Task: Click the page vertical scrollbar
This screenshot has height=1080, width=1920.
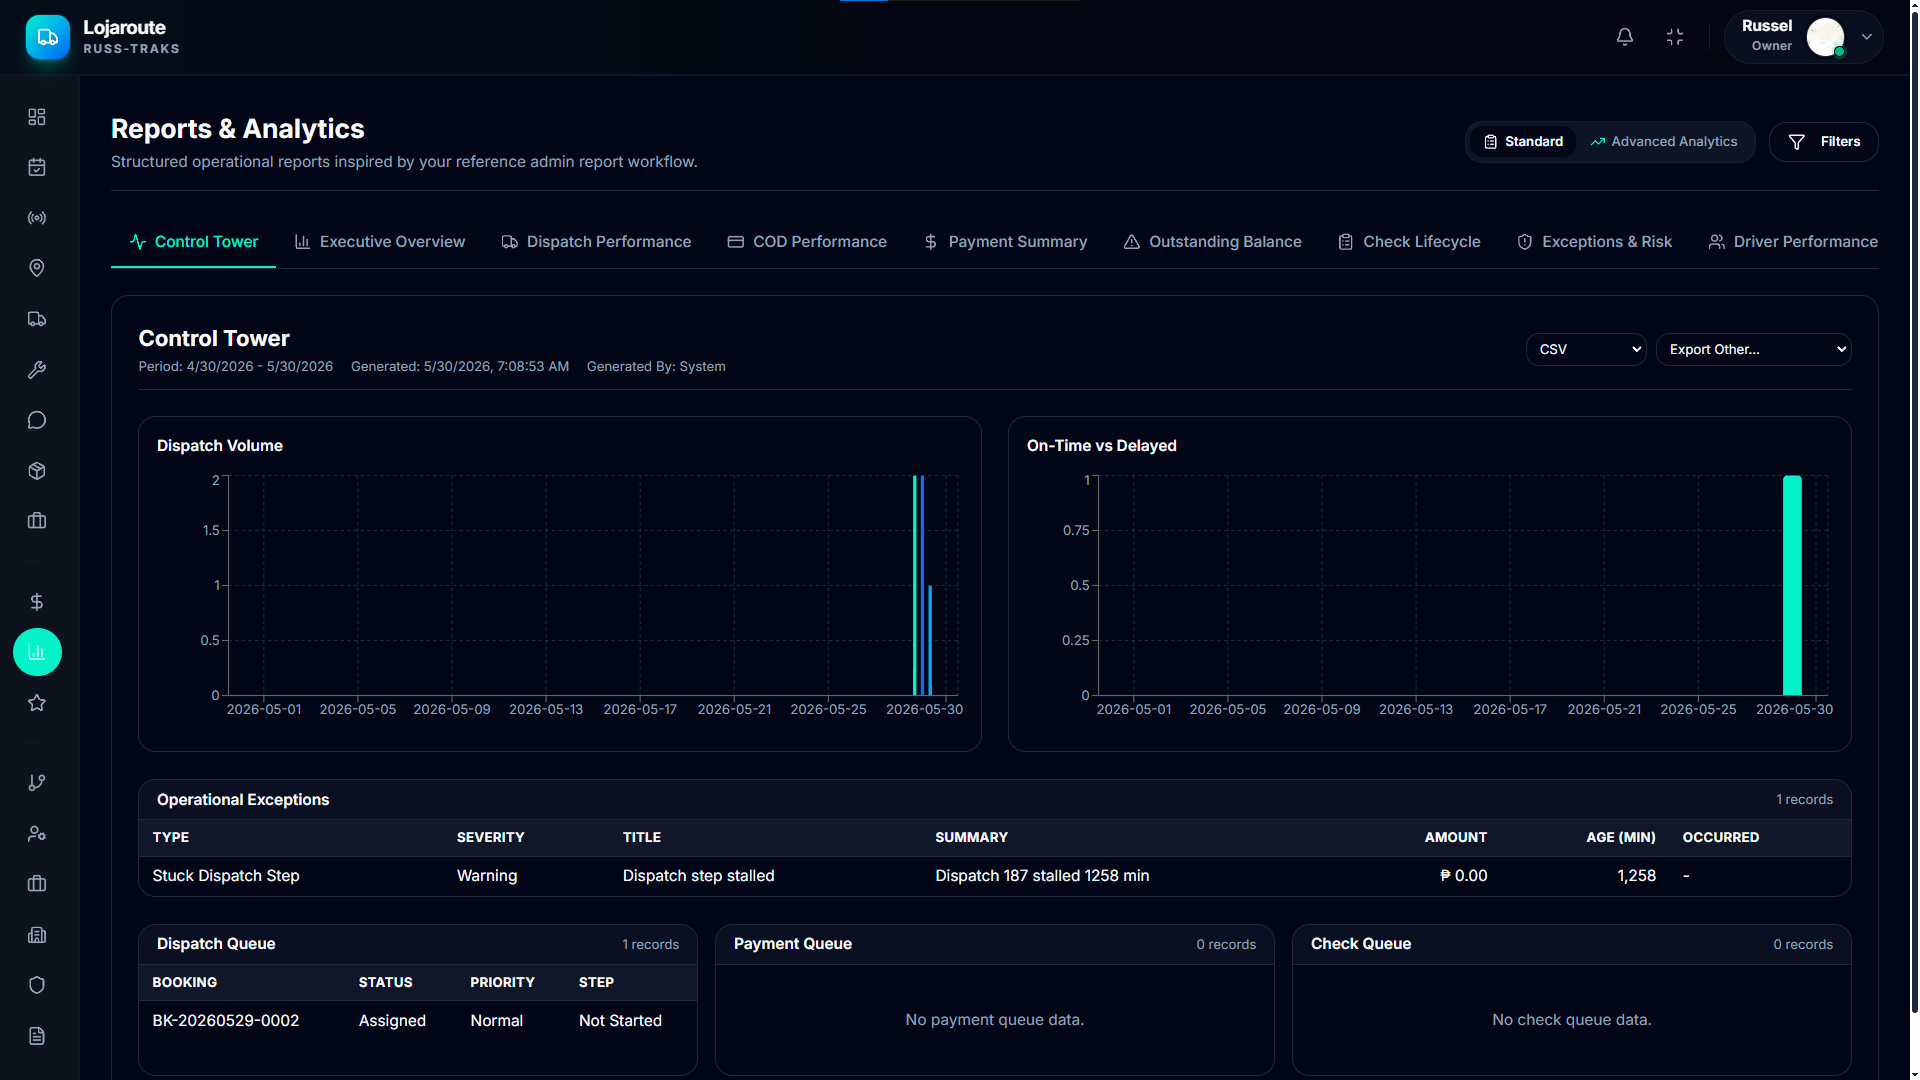Action: click(x=1914, y=510)
